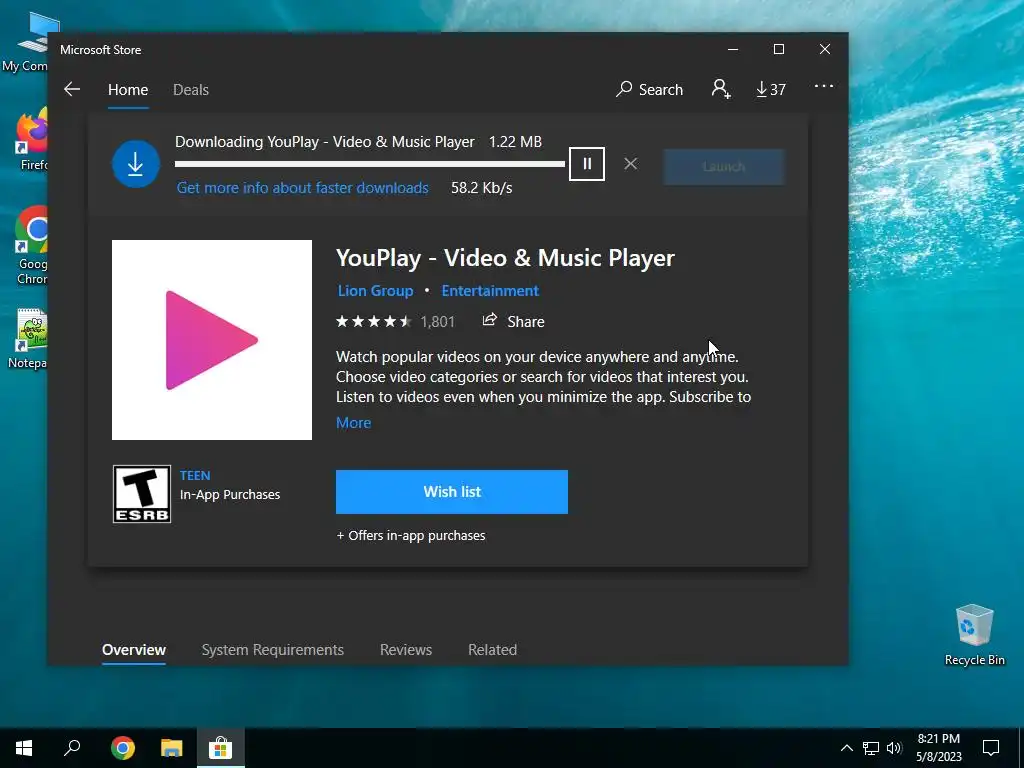Screen dimensions: 1024x768
Task: Open File Explorer from the taskbar
Action: click(172, 748)
